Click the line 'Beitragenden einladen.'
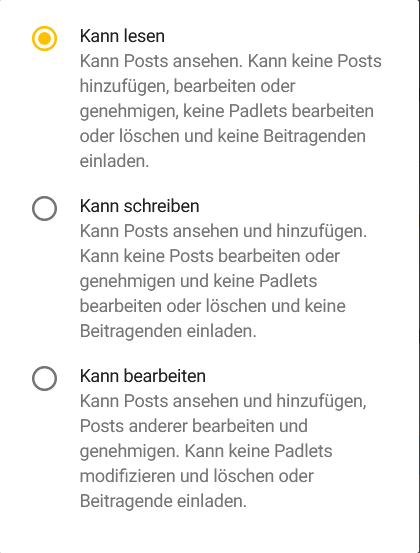The height and width of the screenshot is (553, 420). click(x=168, y=331)
